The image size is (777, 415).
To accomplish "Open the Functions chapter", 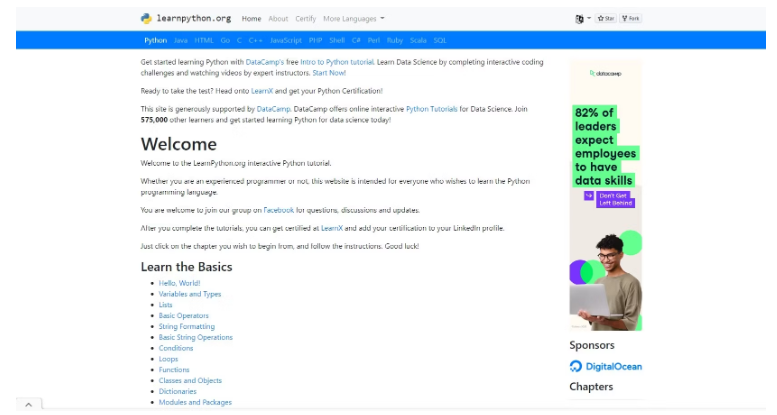I will [x=174, y=370].
